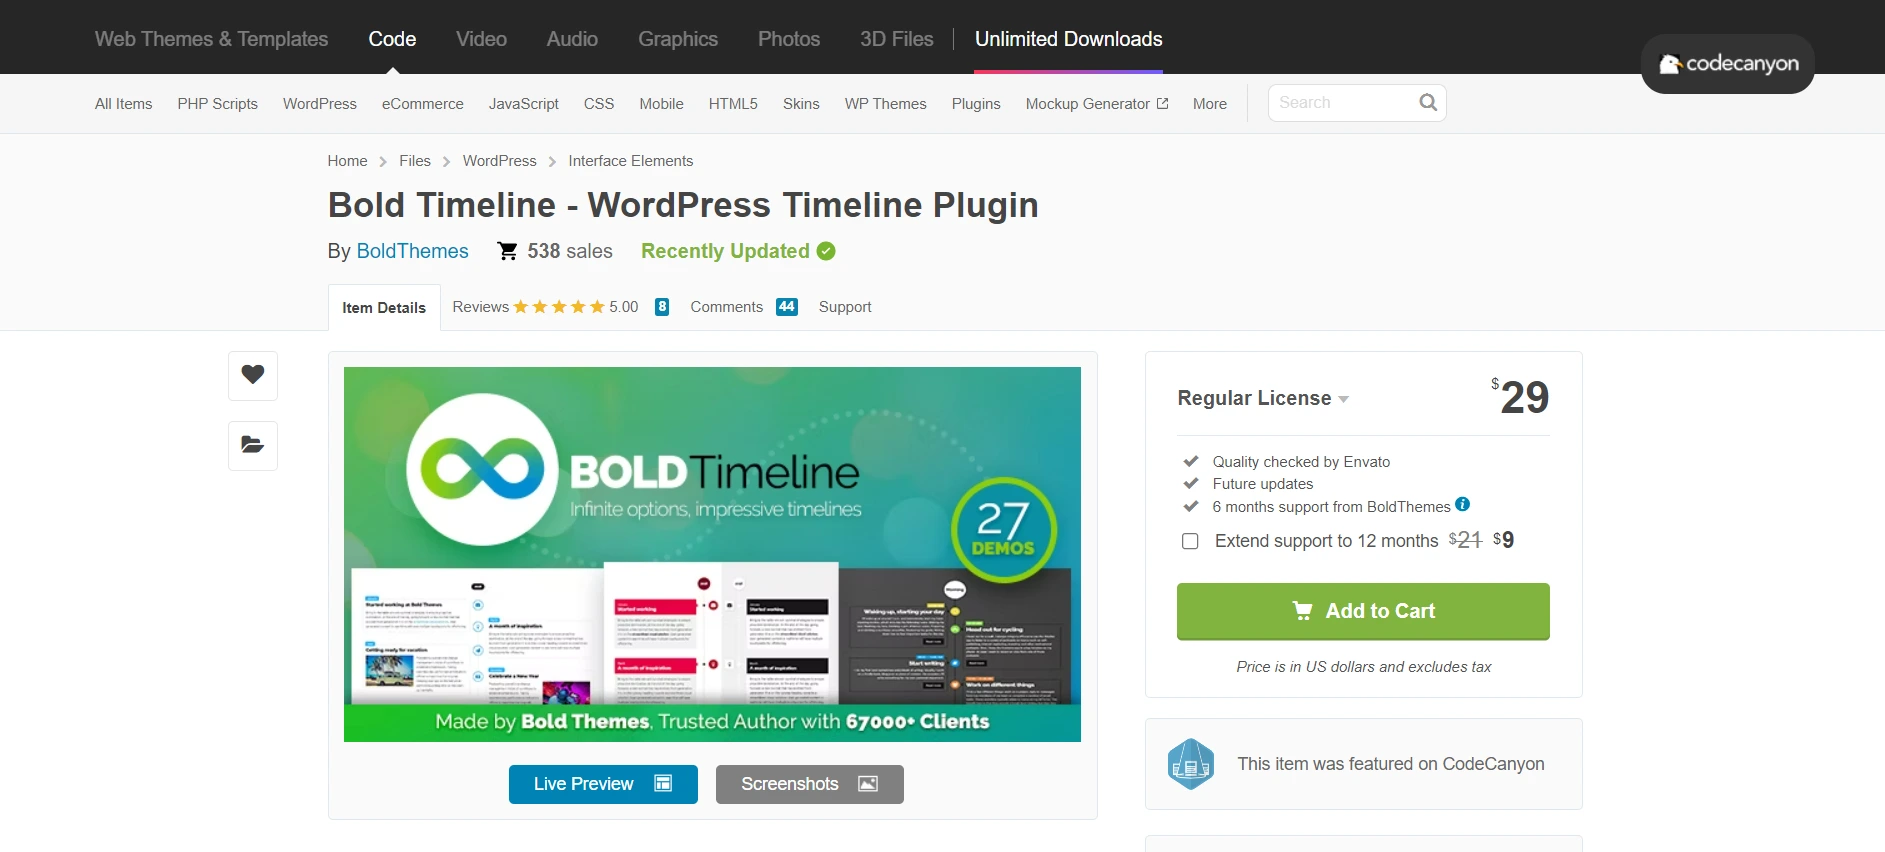Go to Home breadcrumb
This screenshot has width=1885, height=852.
pos(347,161)
